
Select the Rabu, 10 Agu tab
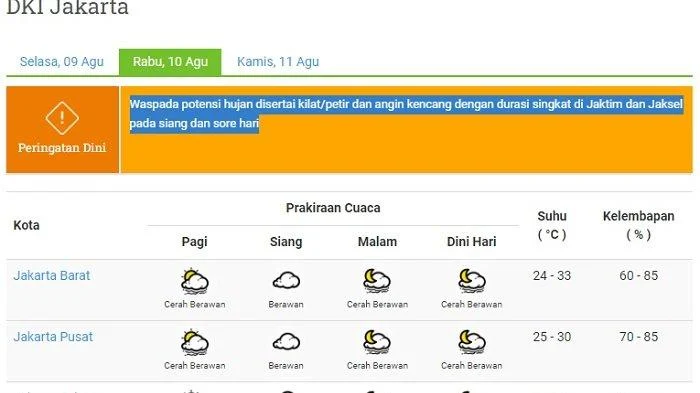tap(170, 62)
